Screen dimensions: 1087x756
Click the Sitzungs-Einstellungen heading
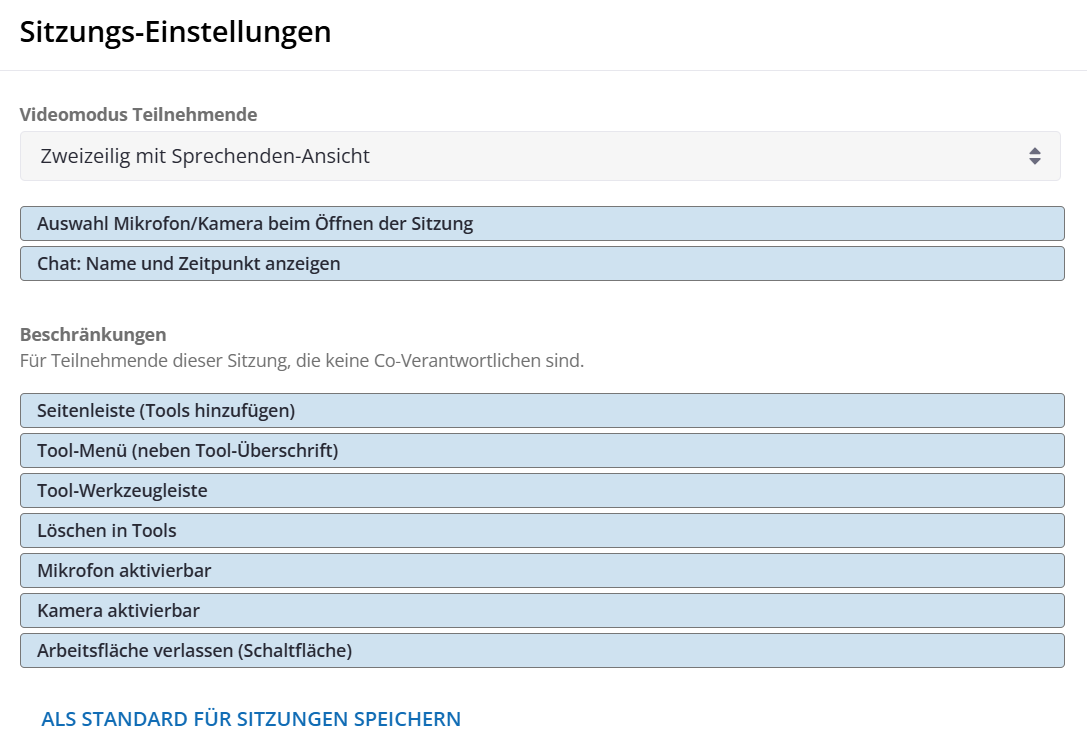point(175,32)
